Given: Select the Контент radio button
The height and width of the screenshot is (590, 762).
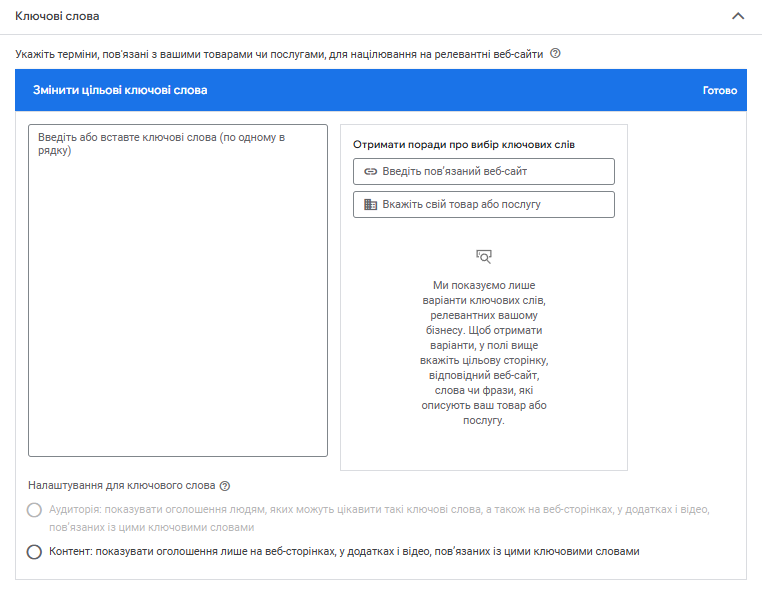Looking at the screenshot, I should (35, 551).
